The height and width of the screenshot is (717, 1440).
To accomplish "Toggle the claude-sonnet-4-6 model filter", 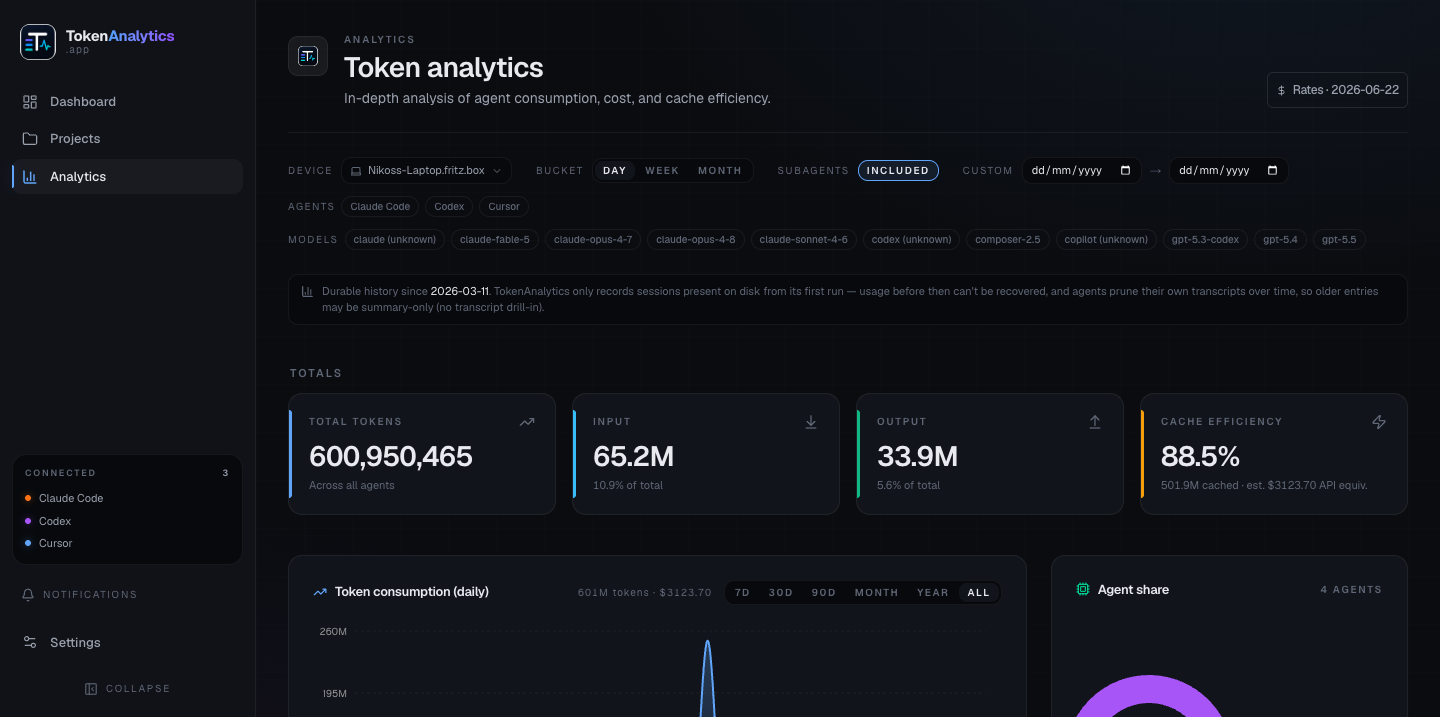I will click(x=804, y=240).
